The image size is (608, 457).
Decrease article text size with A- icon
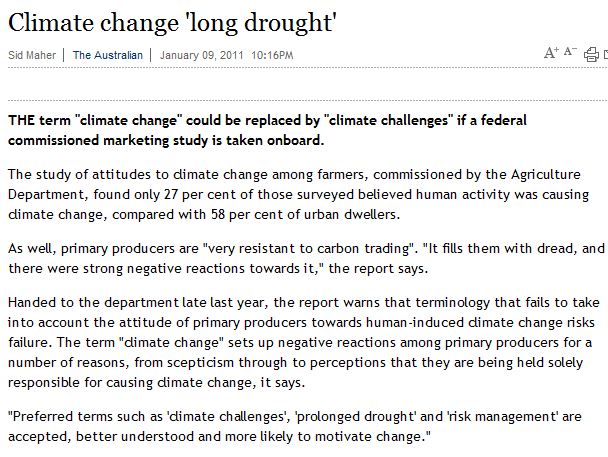click(570, 51)
